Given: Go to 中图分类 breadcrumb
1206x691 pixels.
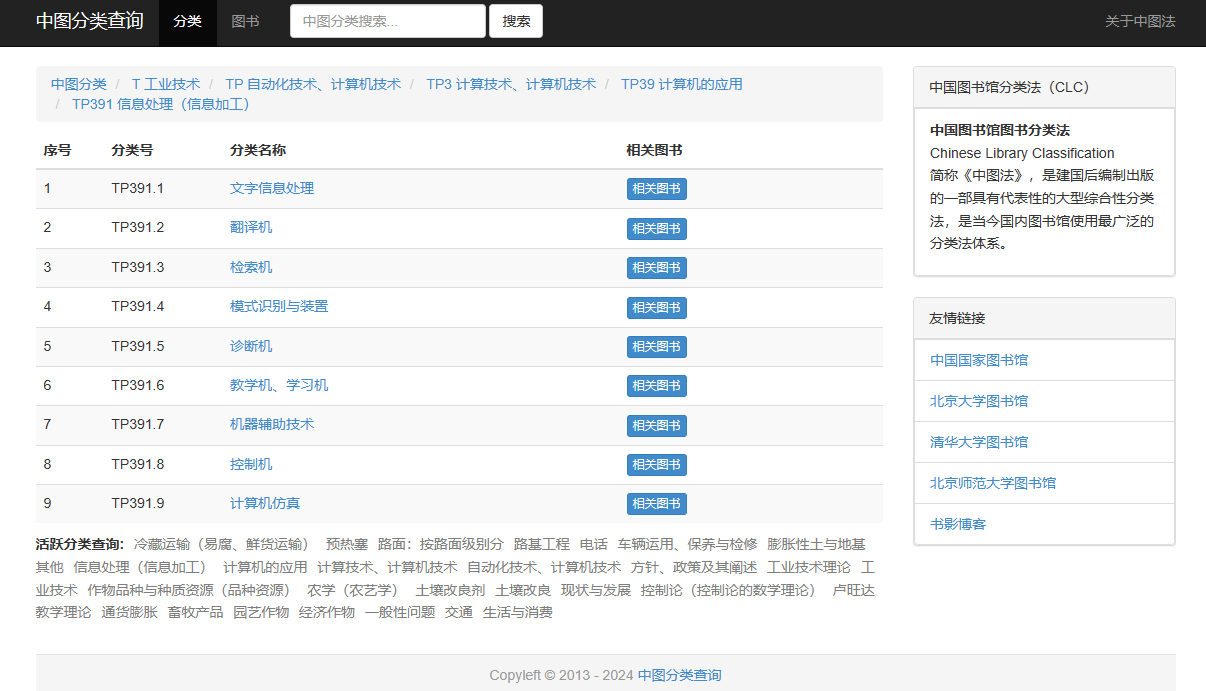Looking at the screenshot, I should coord(79,84).
